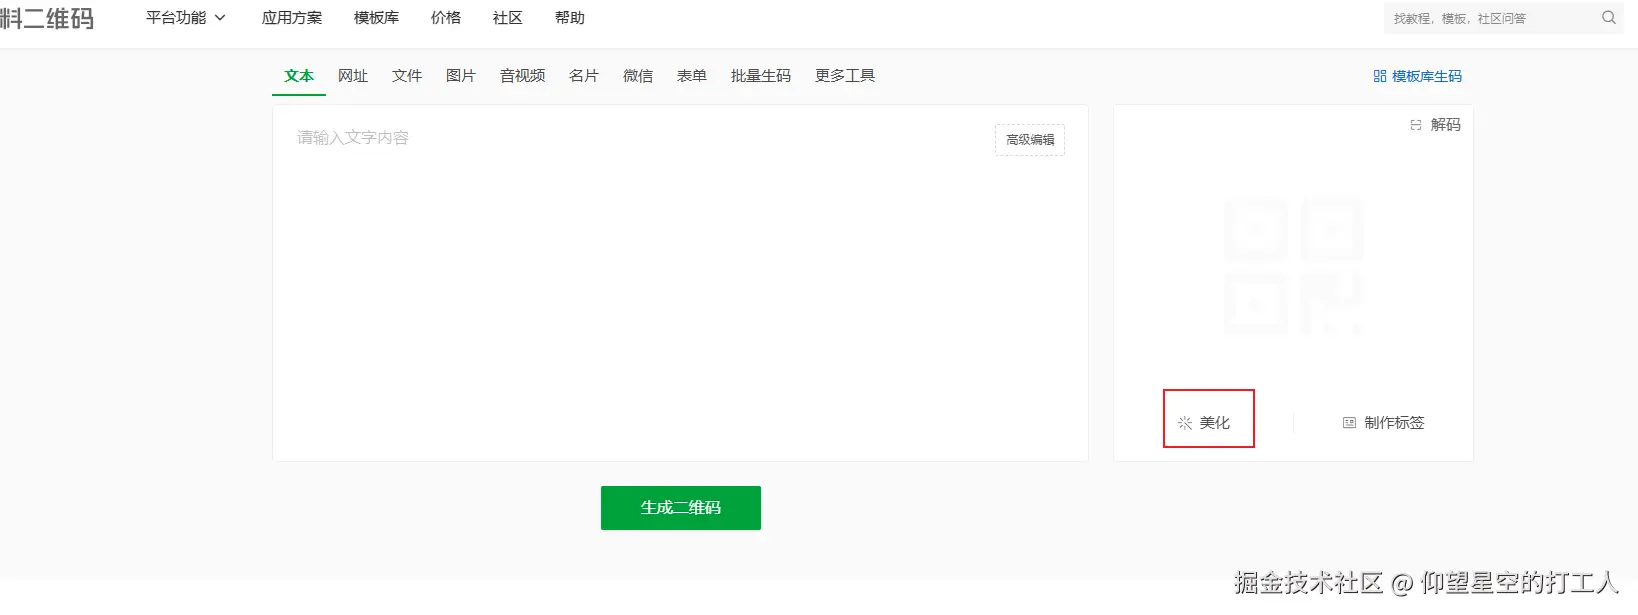The image size is (1638, 615).
Task: Click the 草料二维码 logo
Action: (x=47, y=18)
